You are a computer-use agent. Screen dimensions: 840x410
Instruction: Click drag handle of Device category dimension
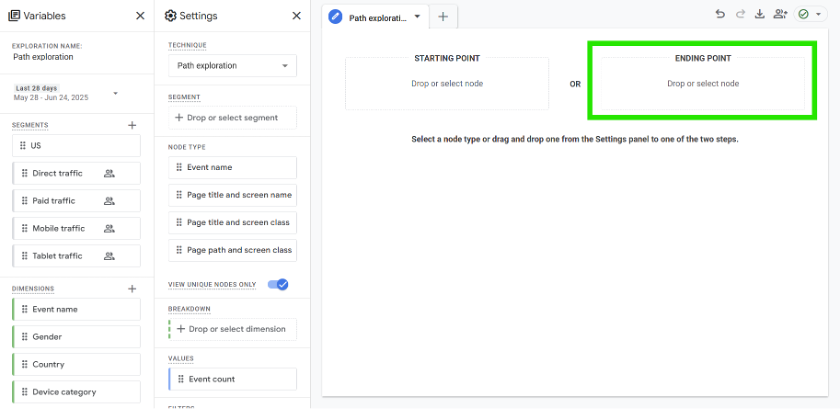click(24, 392)
